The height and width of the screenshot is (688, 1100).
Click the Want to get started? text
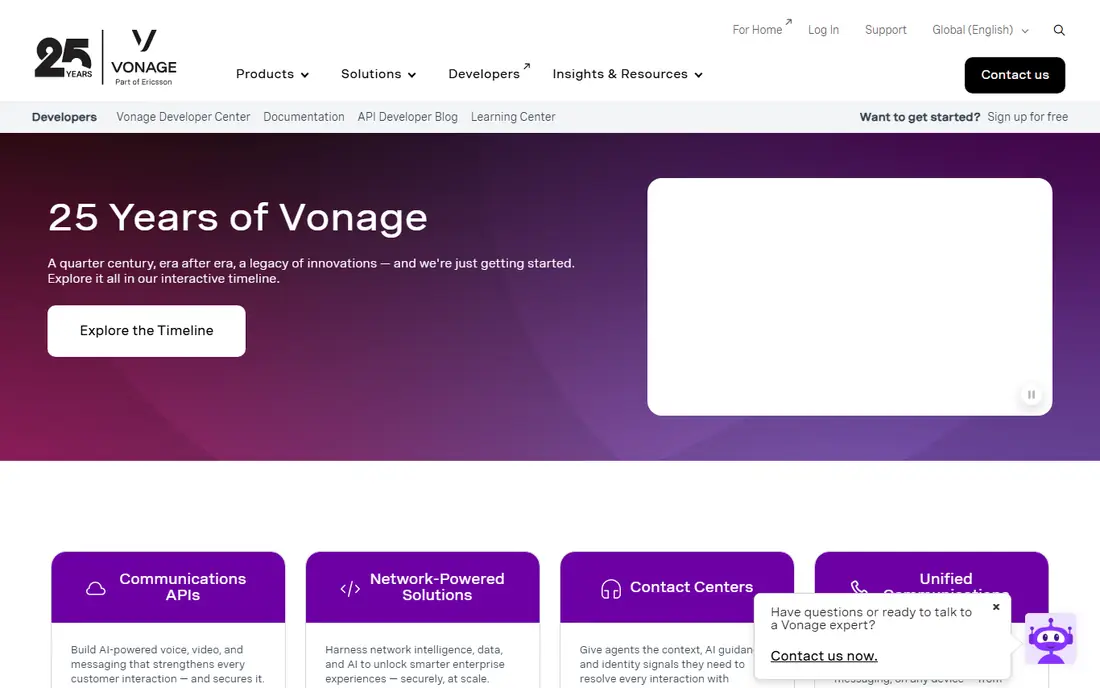pos(920,117)
